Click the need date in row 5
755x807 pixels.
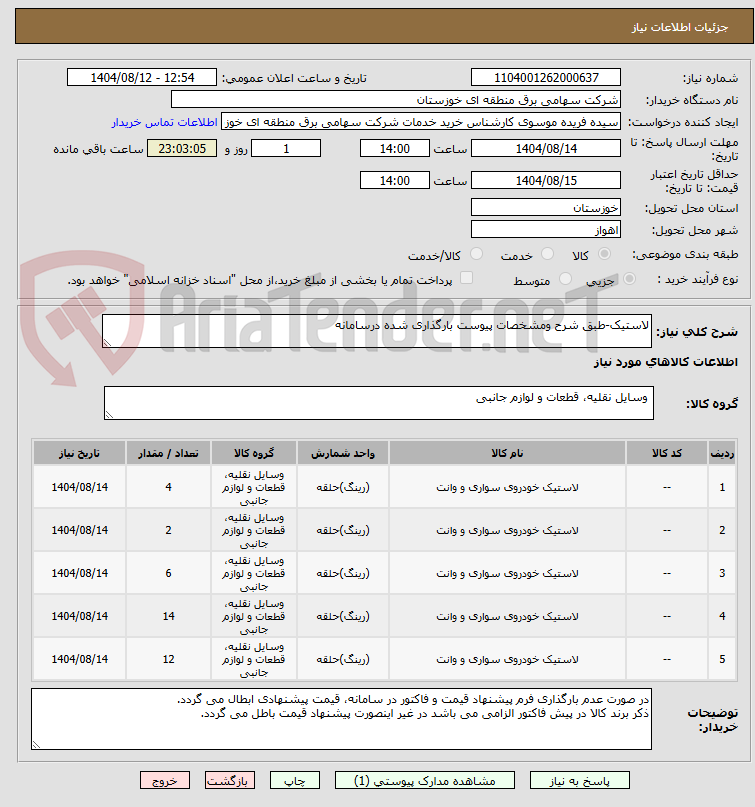click(x=80, y=659)
